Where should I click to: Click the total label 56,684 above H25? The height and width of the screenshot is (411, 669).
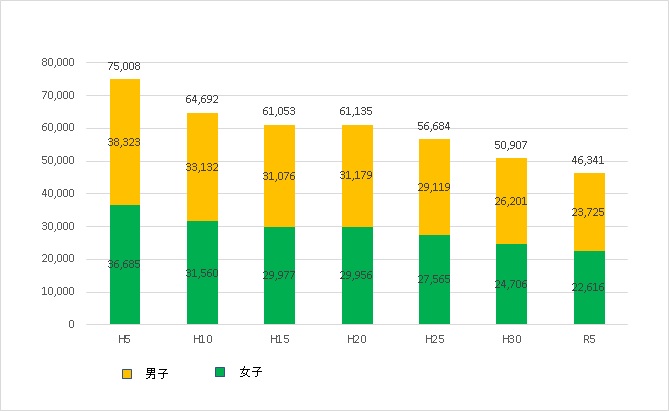pyautogui.click(x=434, y=126)
